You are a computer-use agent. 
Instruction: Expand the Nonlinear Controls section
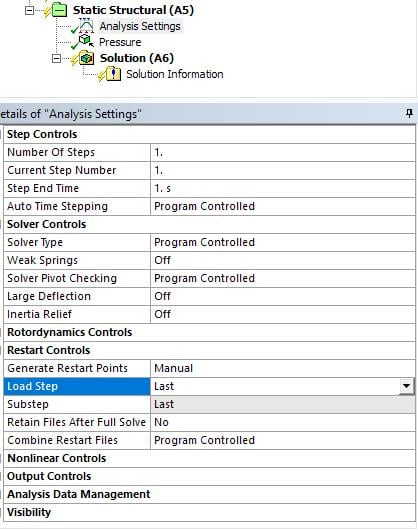56,458
